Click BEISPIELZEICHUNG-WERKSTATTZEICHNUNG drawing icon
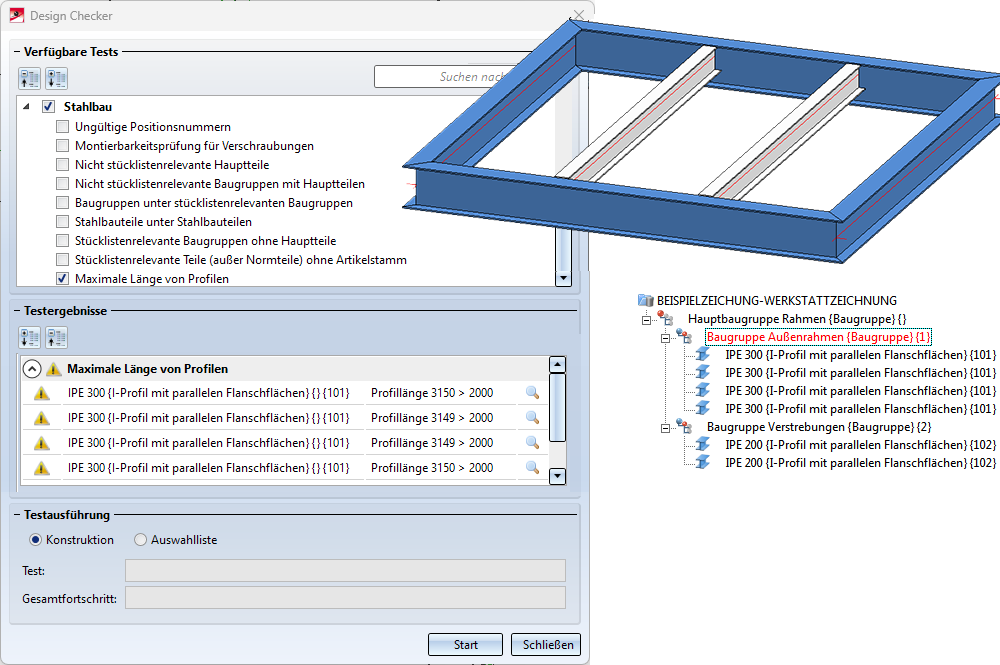 pyautogui.click(x=646, y=300)
